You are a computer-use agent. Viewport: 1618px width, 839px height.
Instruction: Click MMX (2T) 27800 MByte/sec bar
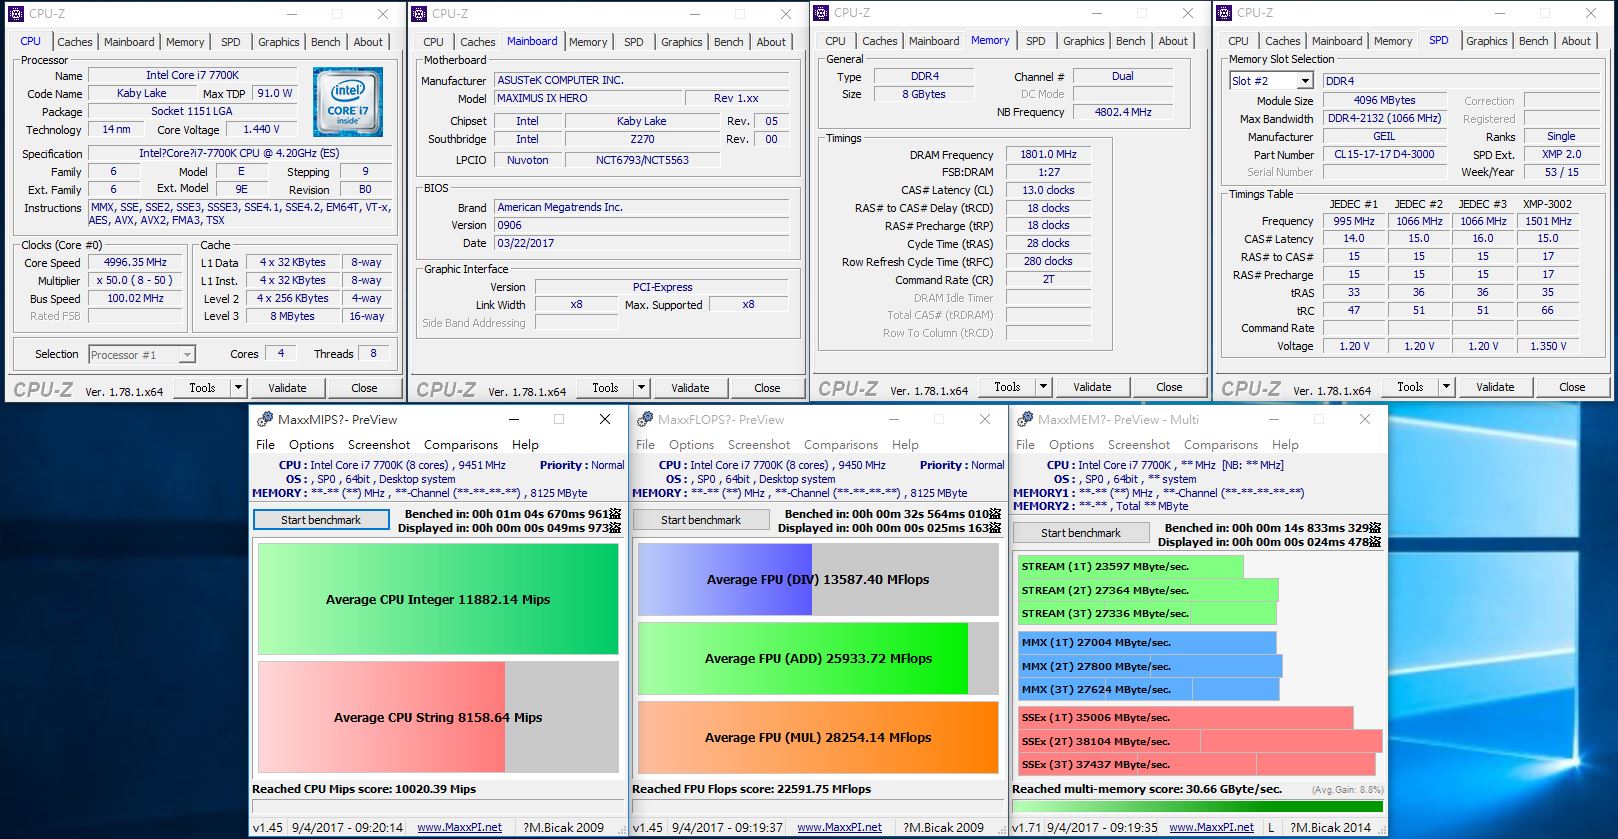(x=1150, y=666)
